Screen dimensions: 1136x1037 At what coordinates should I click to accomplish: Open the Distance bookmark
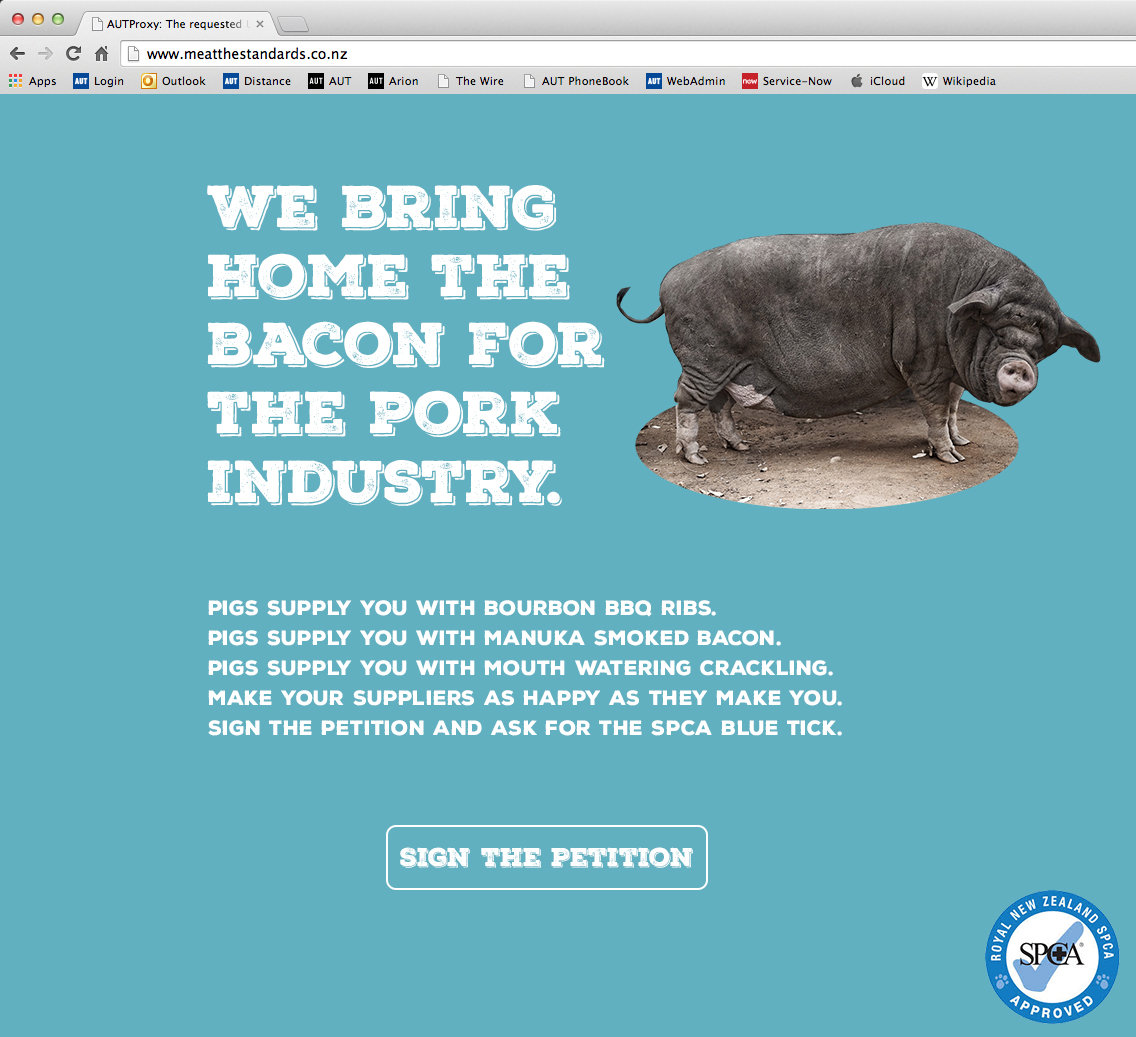[257, 81]
